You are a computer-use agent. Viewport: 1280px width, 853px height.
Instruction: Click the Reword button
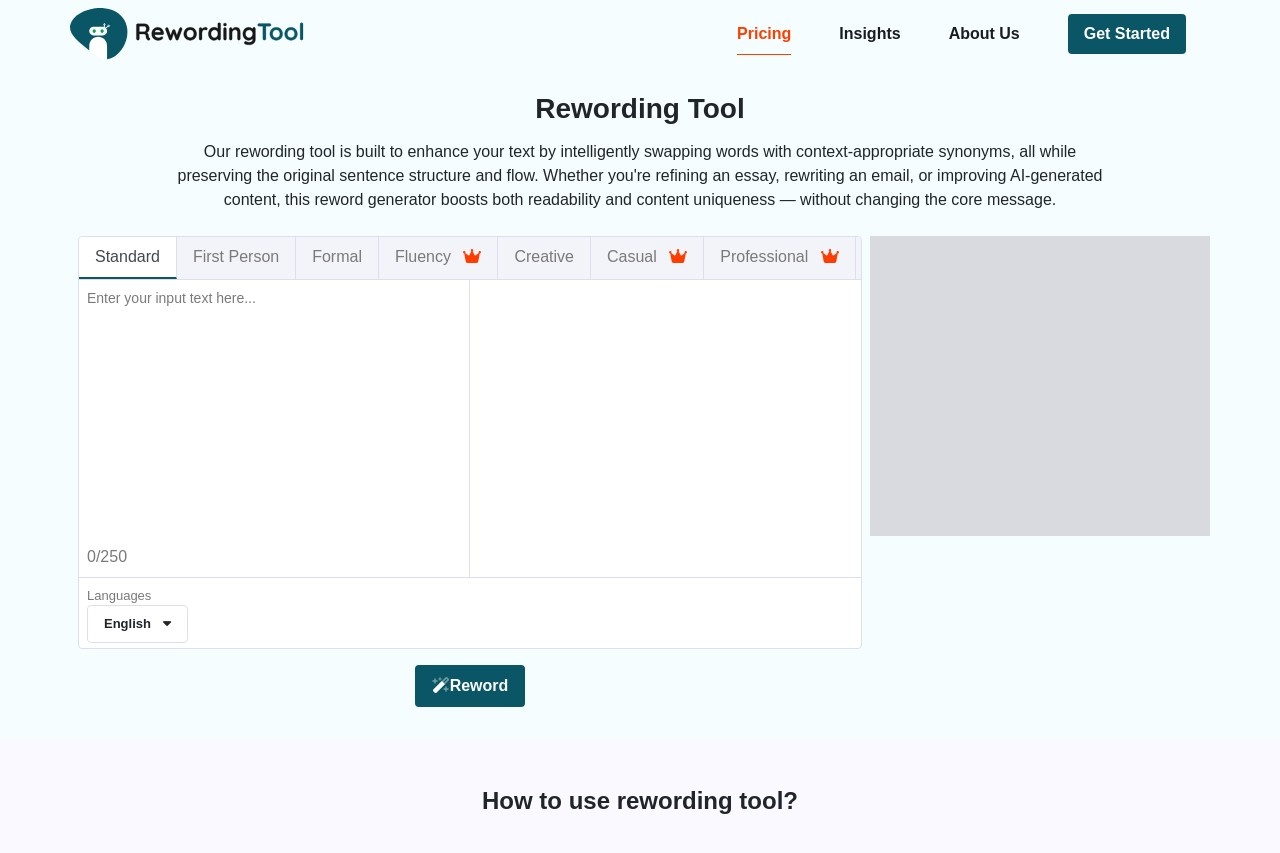coord(470,686)
